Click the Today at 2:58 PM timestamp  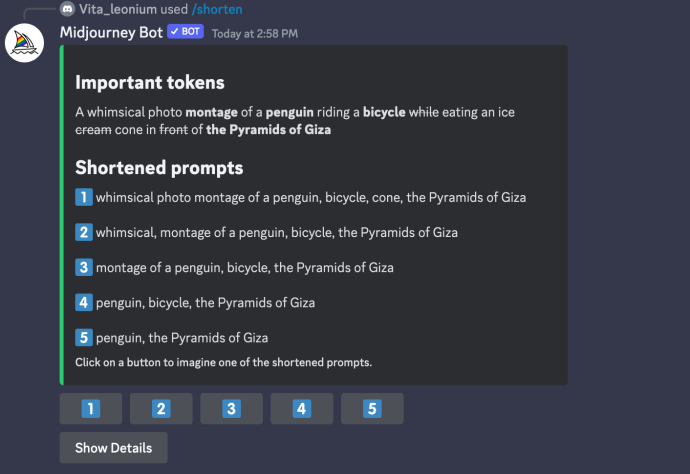(x=255, y=34)
